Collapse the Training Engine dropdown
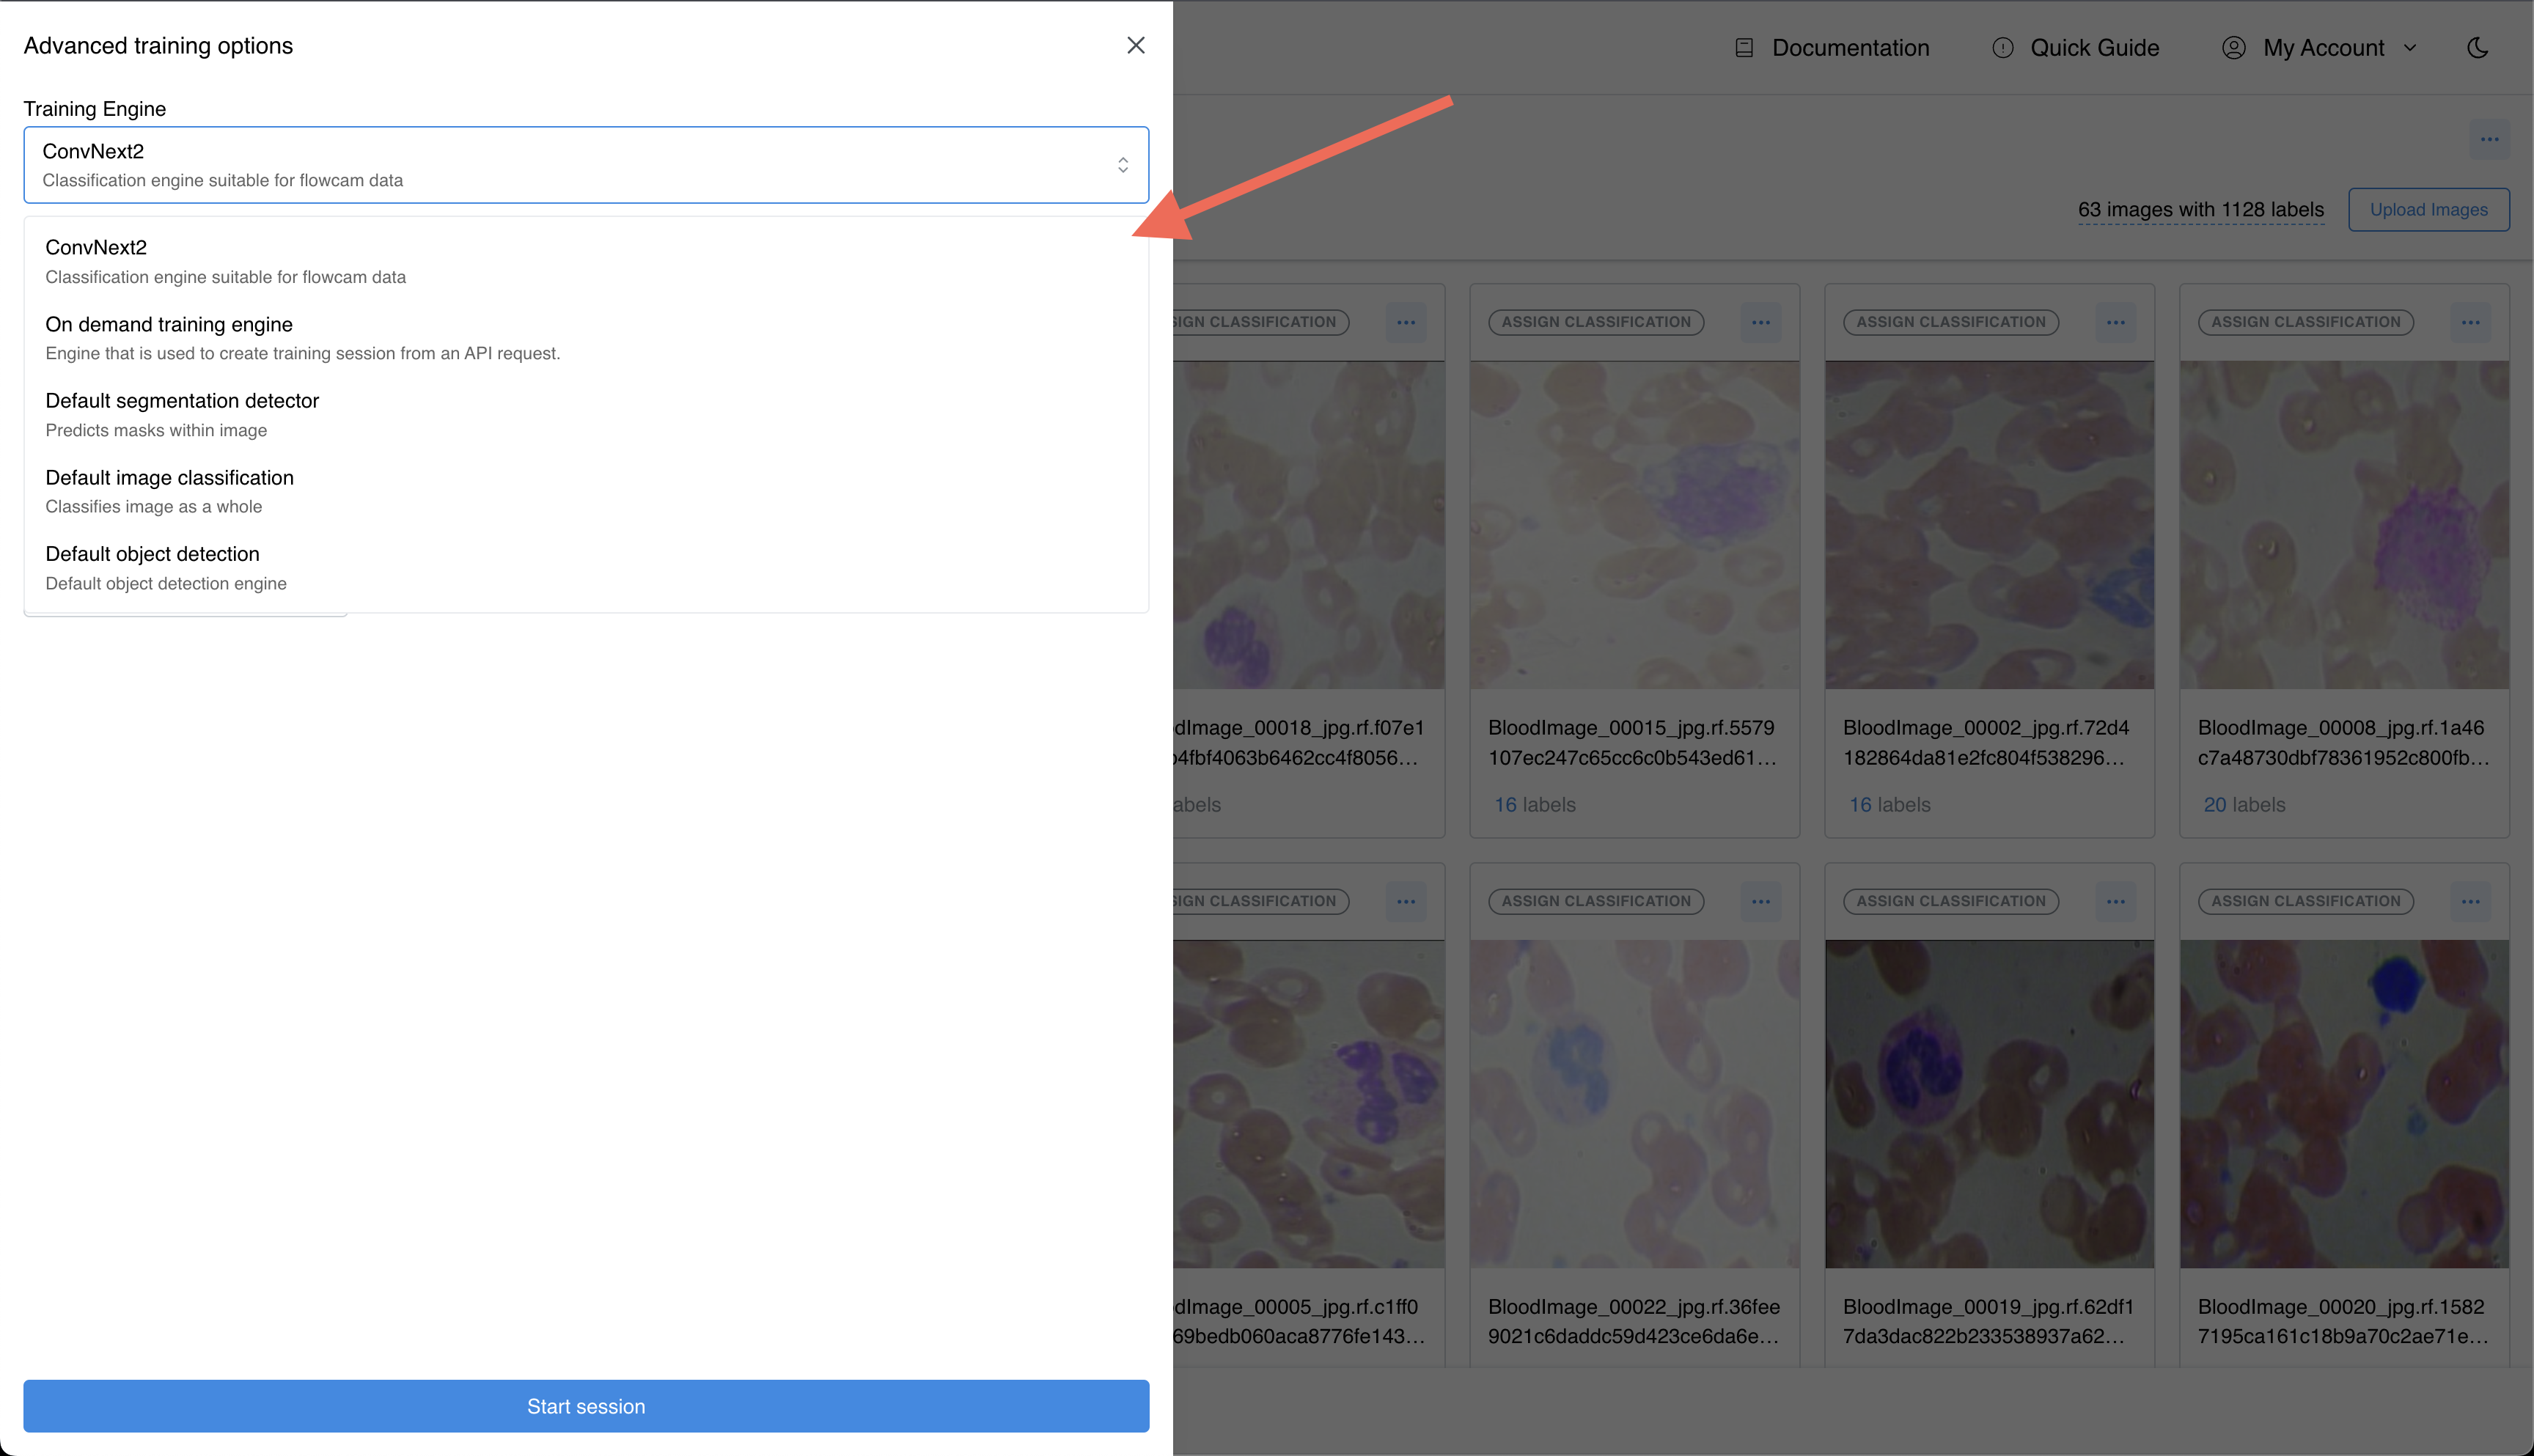 (x=586, y=165)
